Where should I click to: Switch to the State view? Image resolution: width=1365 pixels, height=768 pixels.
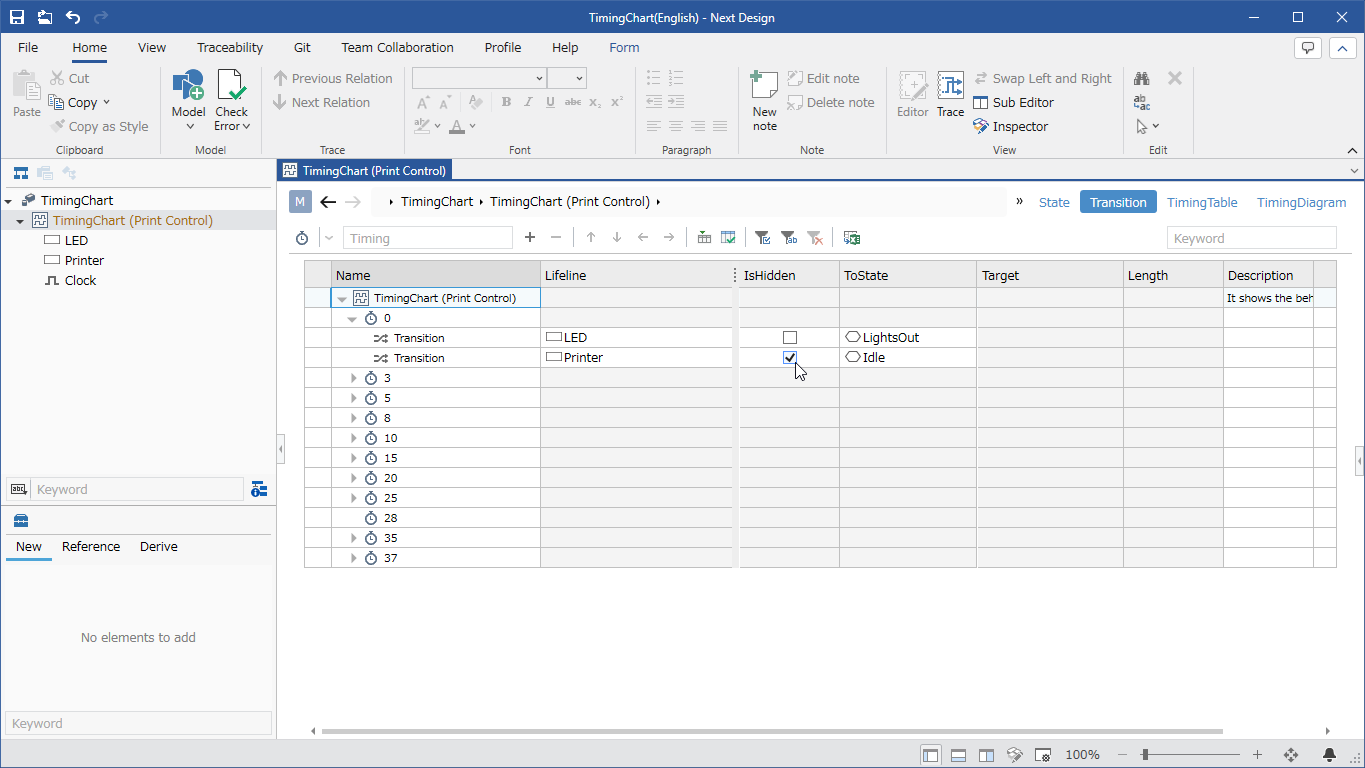click(1054, 202)
